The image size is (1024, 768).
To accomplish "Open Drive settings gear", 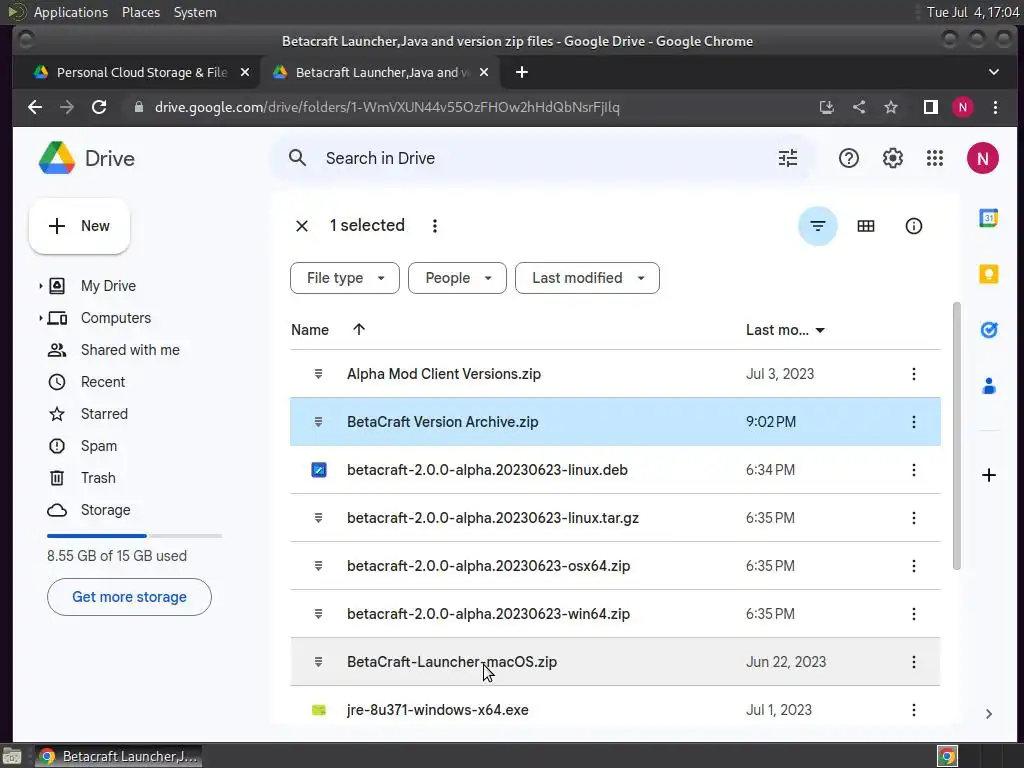I will click(892, 158).
